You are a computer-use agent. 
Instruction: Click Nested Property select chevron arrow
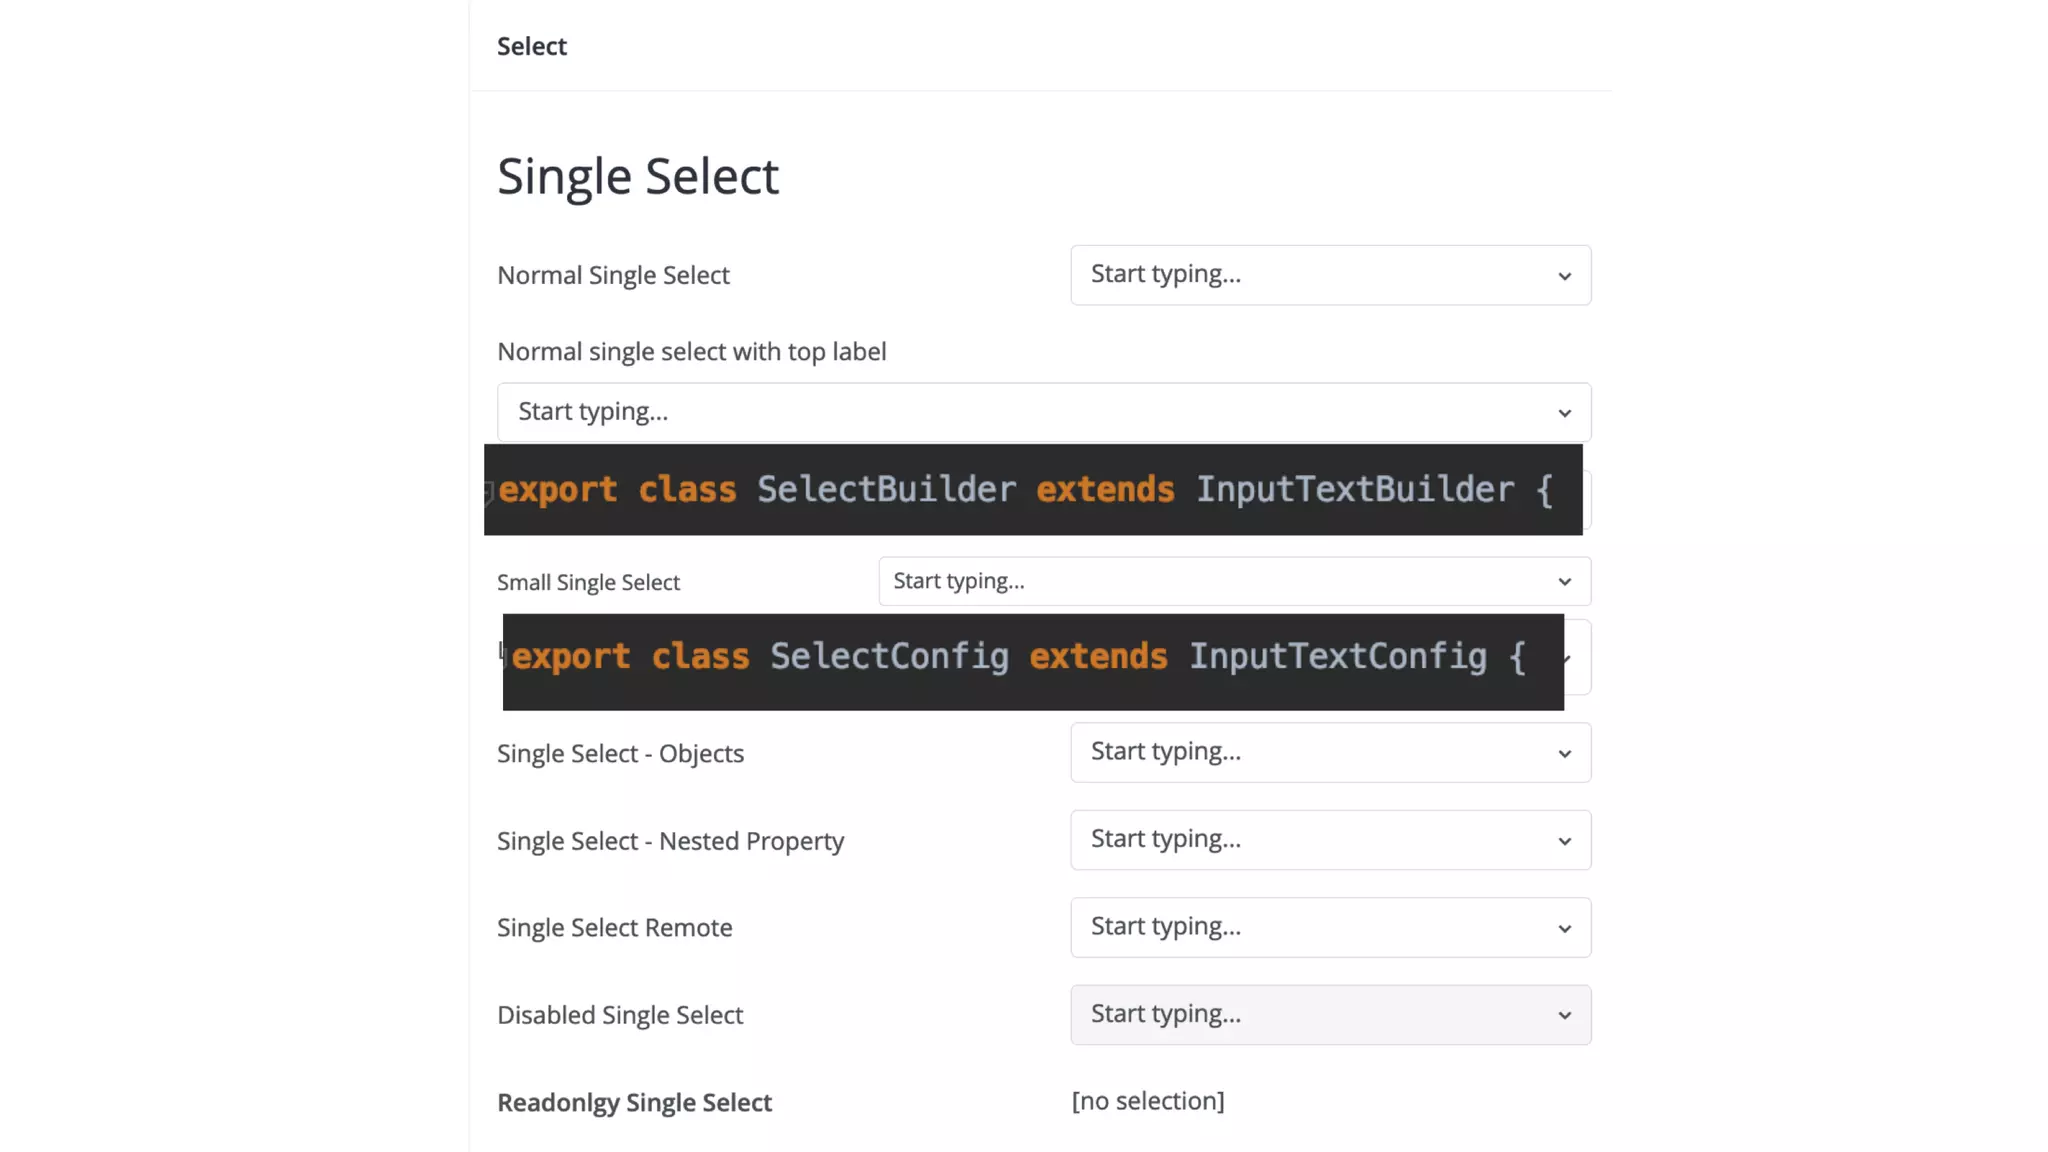1564,841
